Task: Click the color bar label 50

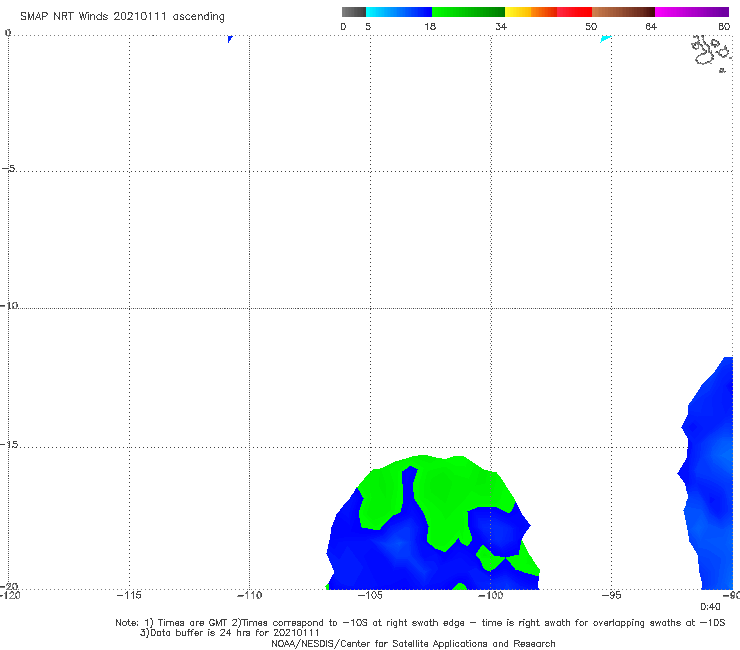Action: click(591, 27)
